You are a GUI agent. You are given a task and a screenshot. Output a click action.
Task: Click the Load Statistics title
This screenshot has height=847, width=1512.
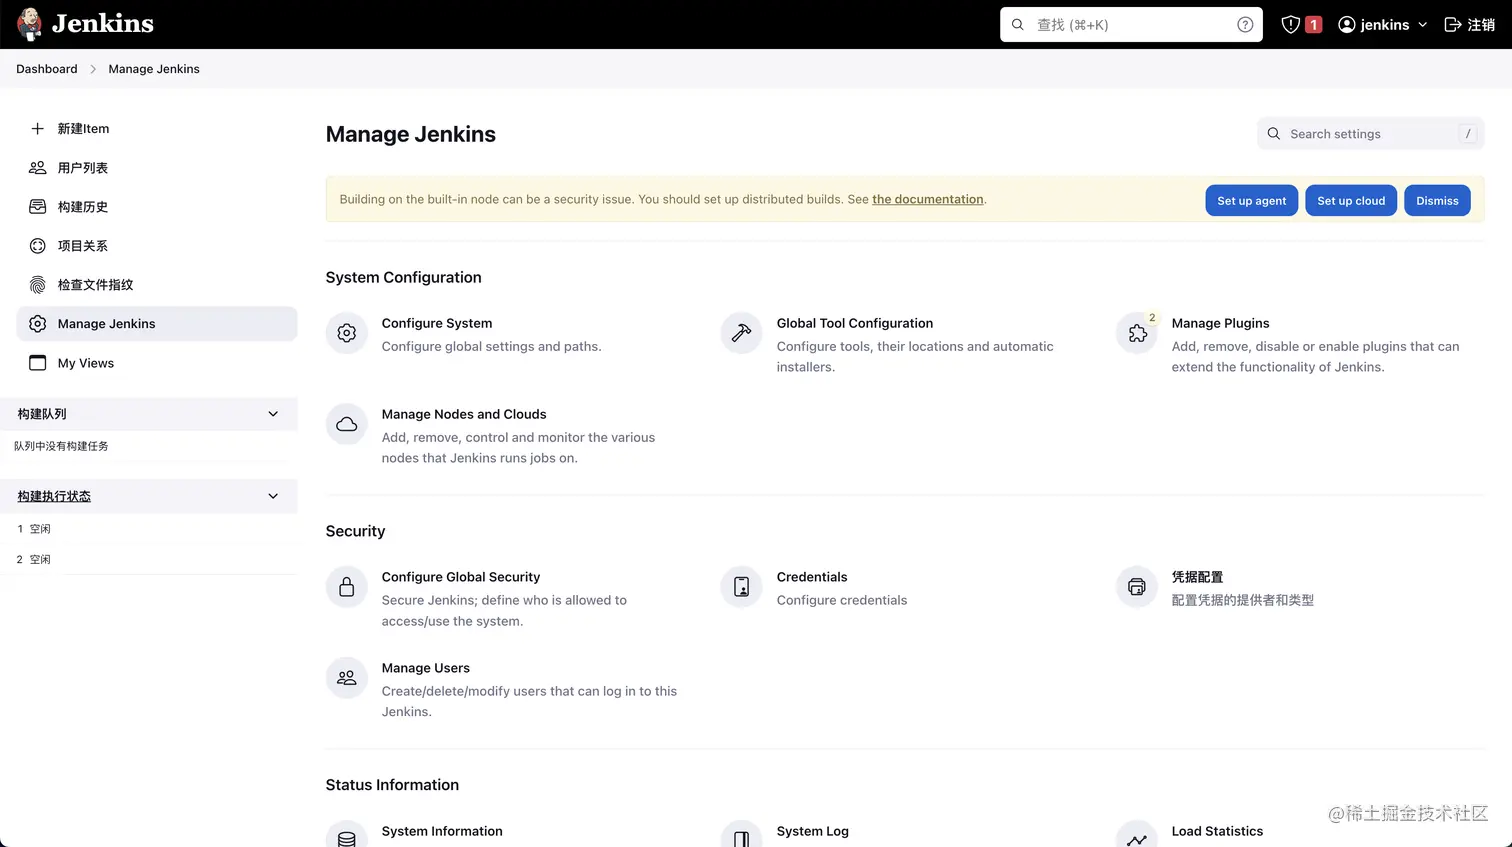click(1217, 831)
